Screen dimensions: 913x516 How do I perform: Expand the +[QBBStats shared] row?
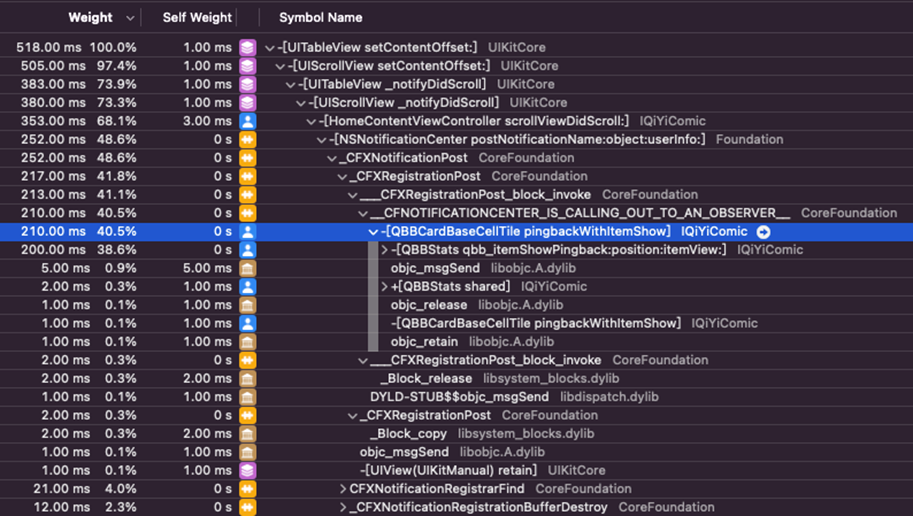(x=384, y=287)
